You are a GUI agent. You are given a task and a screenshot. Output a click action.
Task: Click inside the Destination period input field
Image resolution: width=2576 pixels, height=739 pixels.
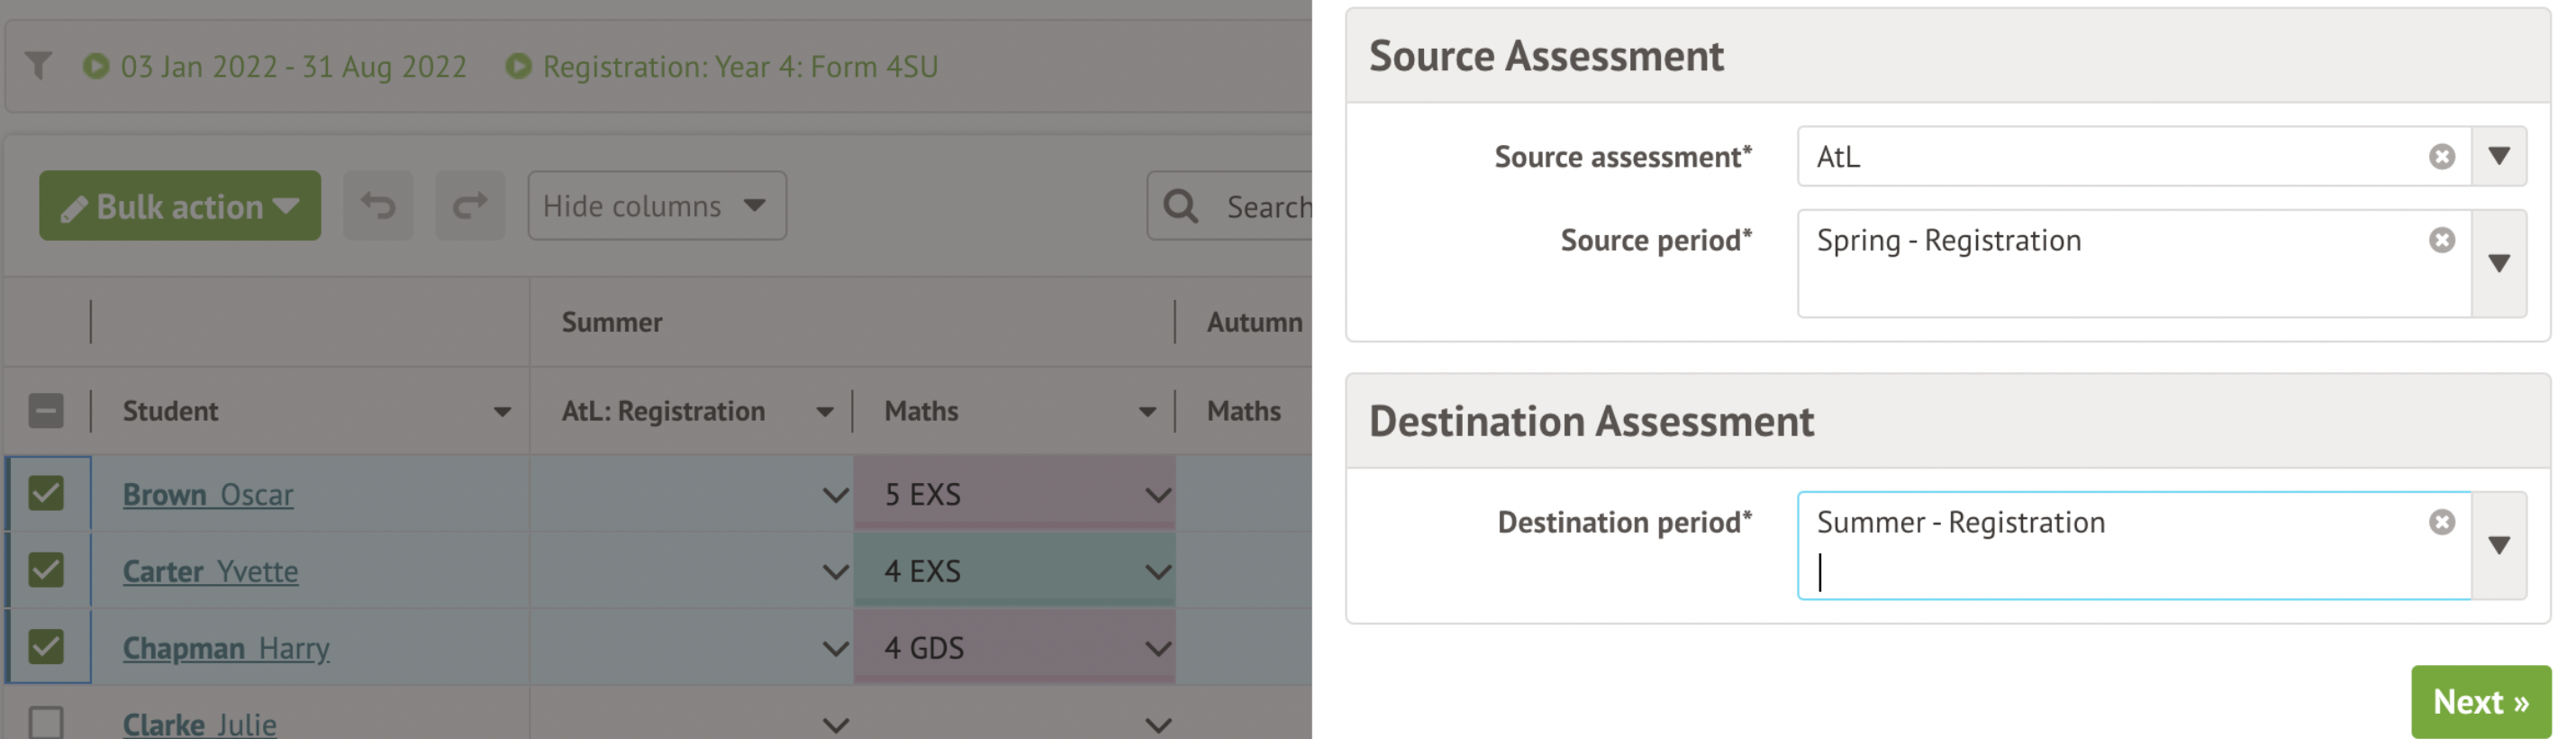[x=2100, y=573]
